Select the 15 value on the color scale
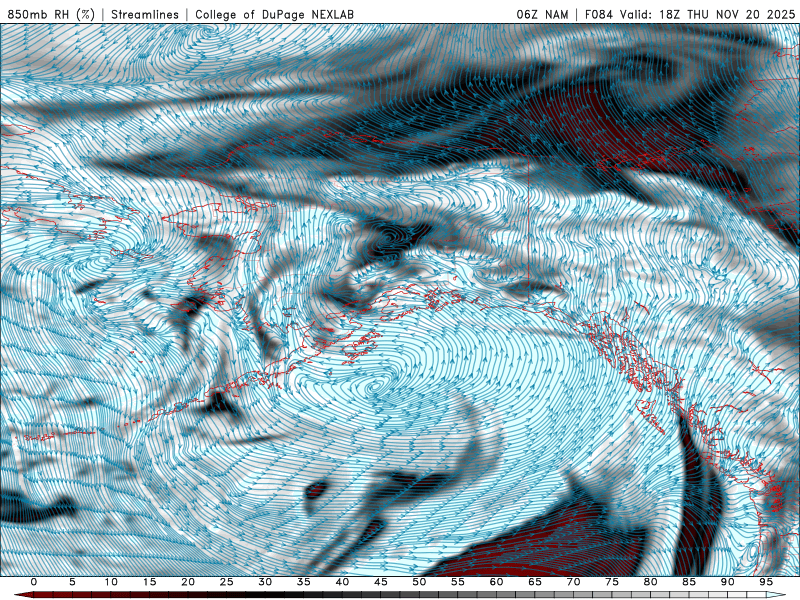The height and width of the screenshot is (600, 800). [149, 582]
